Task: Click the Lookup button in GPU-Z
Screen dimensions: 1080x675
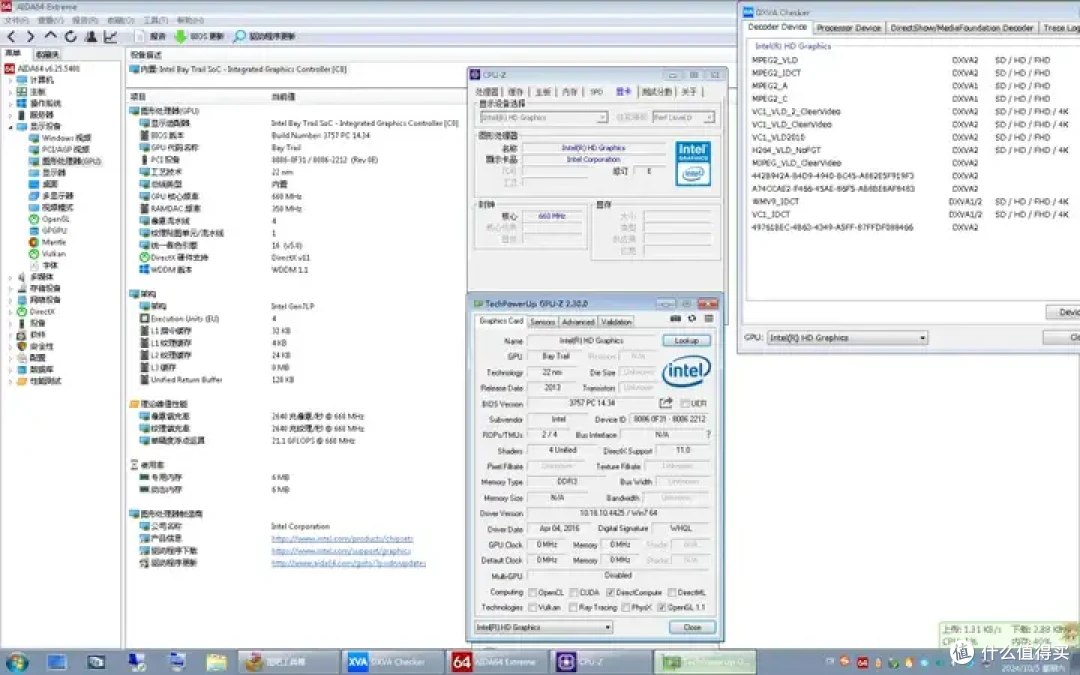Action: tap(685, 340)
